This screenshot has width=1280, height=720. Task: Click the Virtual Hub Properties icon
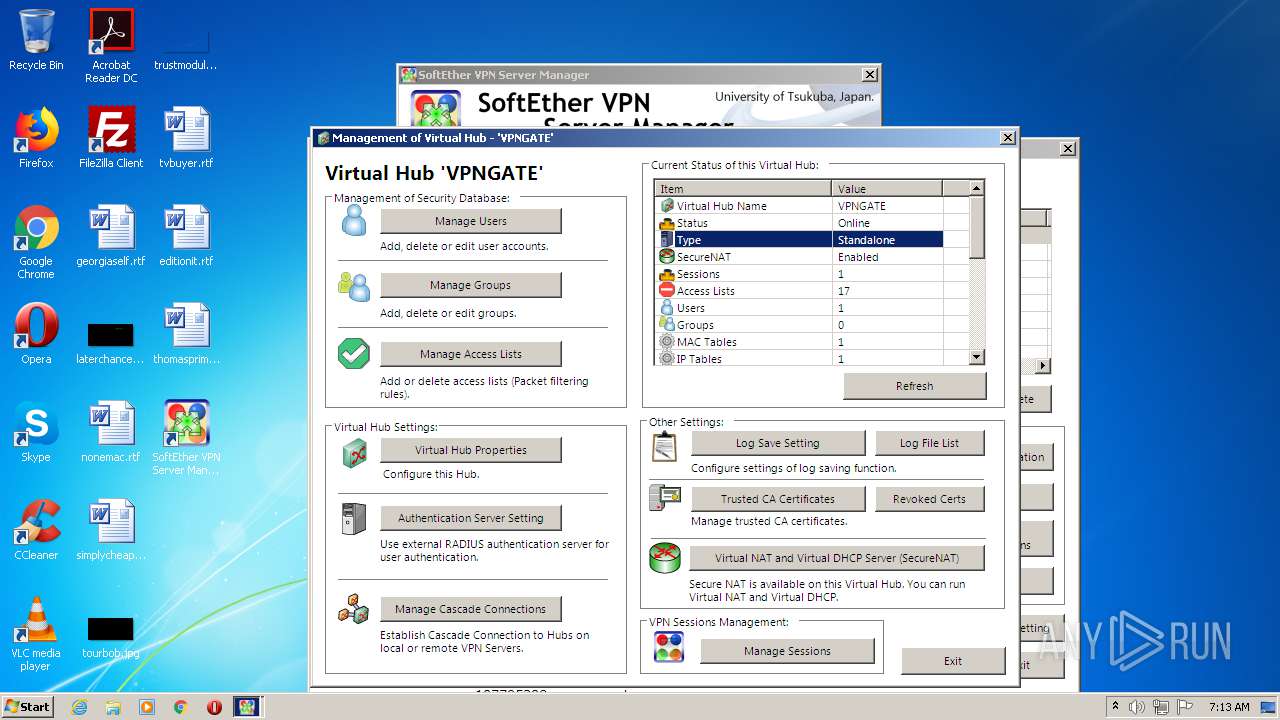355,452
